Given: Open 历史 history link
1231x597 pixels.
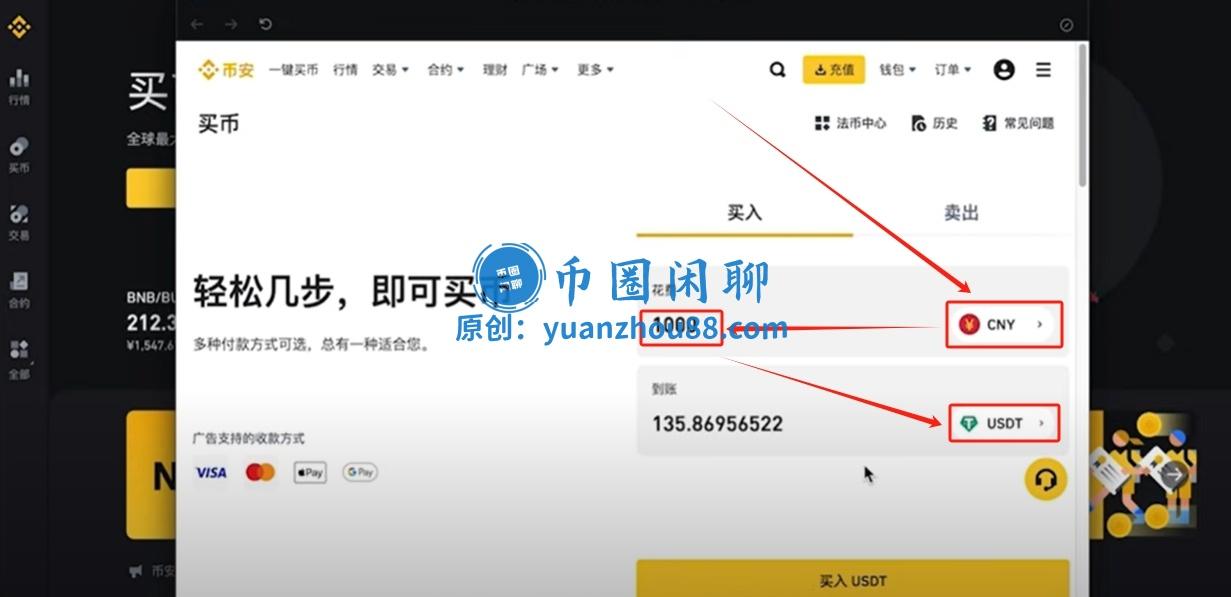Looking at the screenshot, I should [x=935, y=123].
